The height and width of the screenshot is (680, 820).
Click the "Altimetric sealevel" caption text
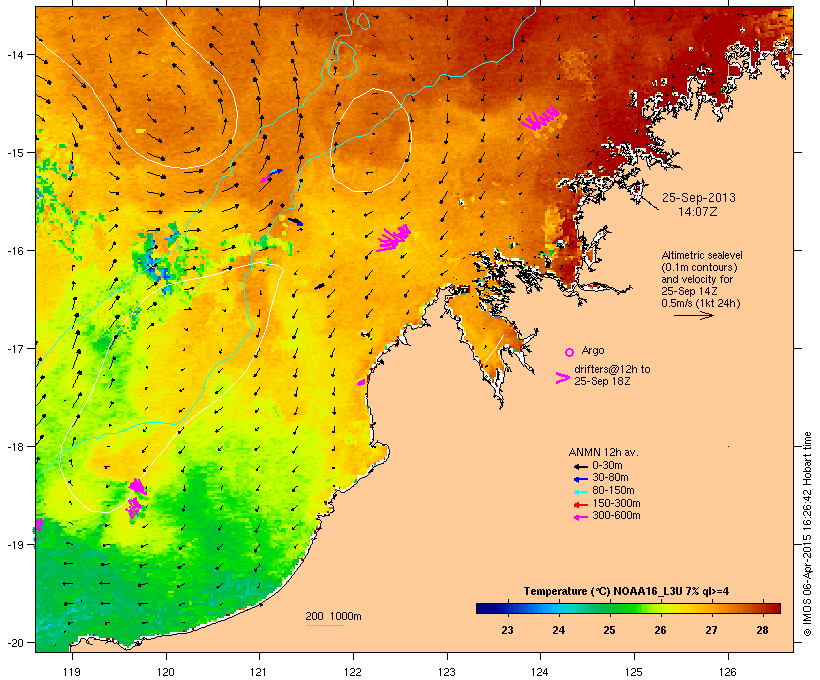pyautogui.click(x=702, y=255)
